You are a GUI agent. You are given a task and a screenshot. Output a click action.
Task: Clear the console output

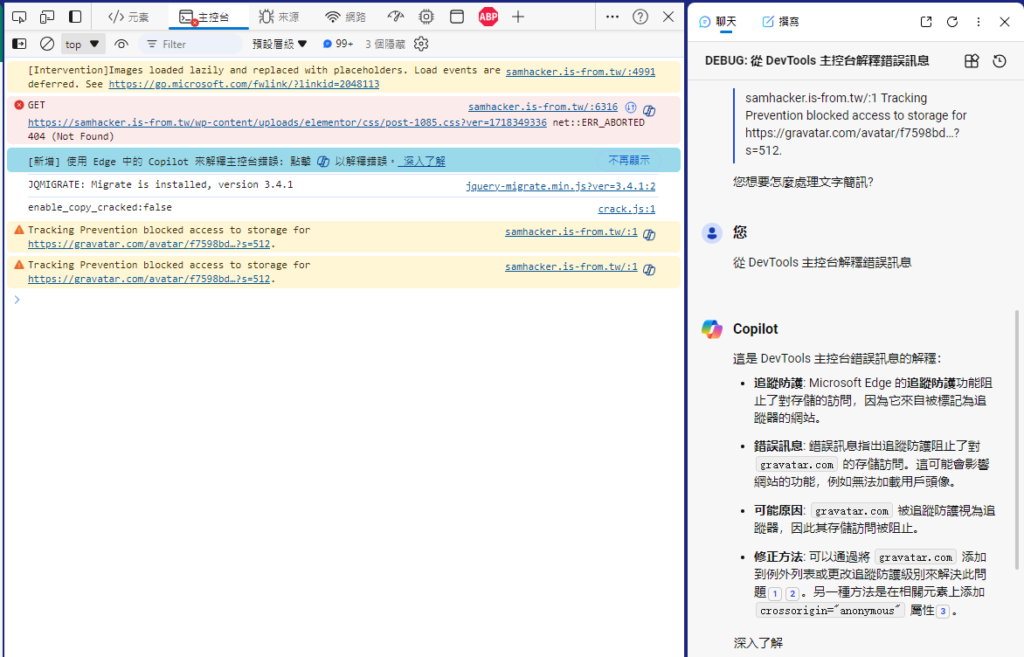tap(47, 44)
